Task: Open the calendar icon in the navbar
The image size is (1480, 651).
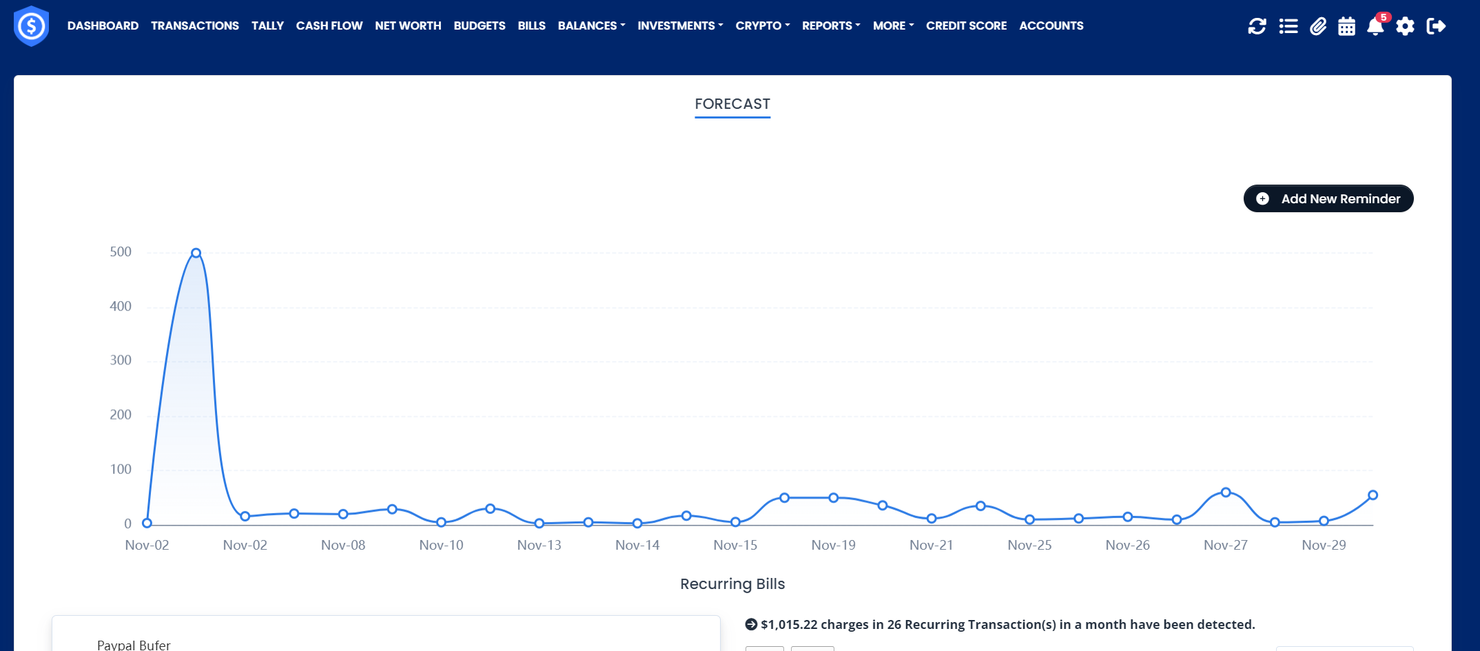Action: [1346, 26]
